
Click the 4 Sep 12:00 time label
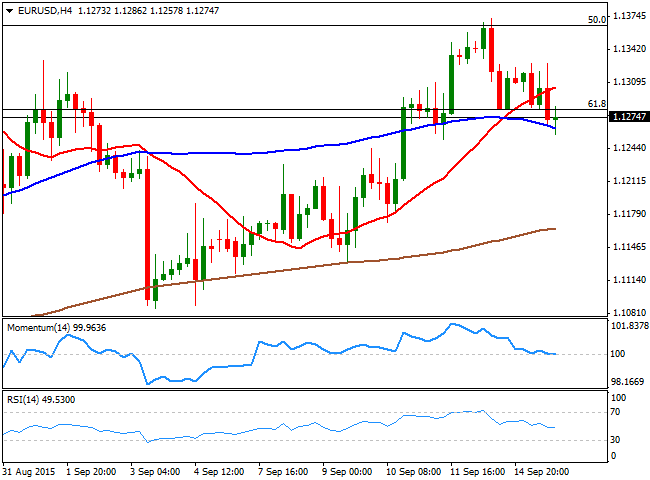[219, 472]
